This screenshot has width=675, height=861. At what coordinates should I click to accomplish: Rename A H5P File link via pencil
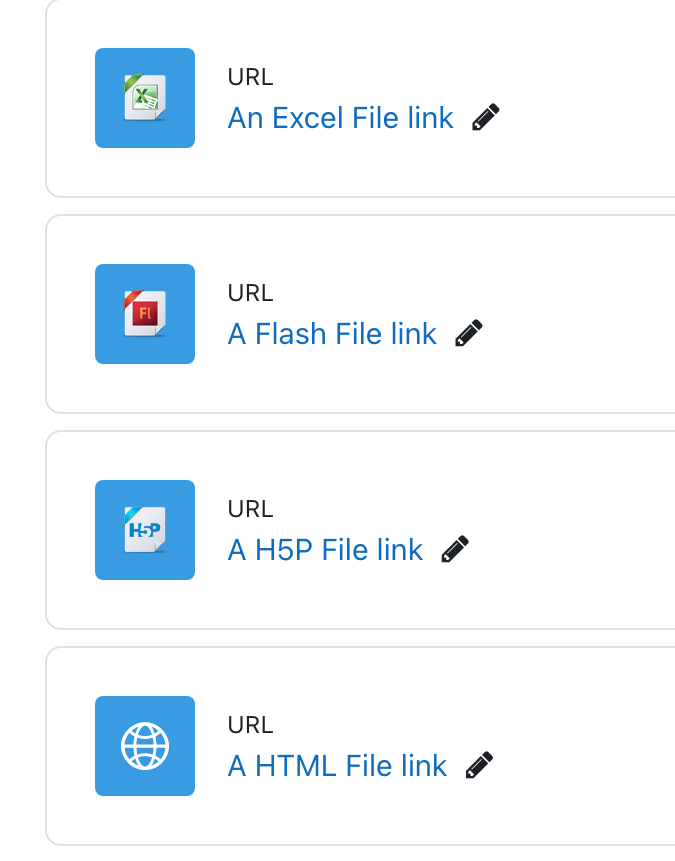coord(455,549)
